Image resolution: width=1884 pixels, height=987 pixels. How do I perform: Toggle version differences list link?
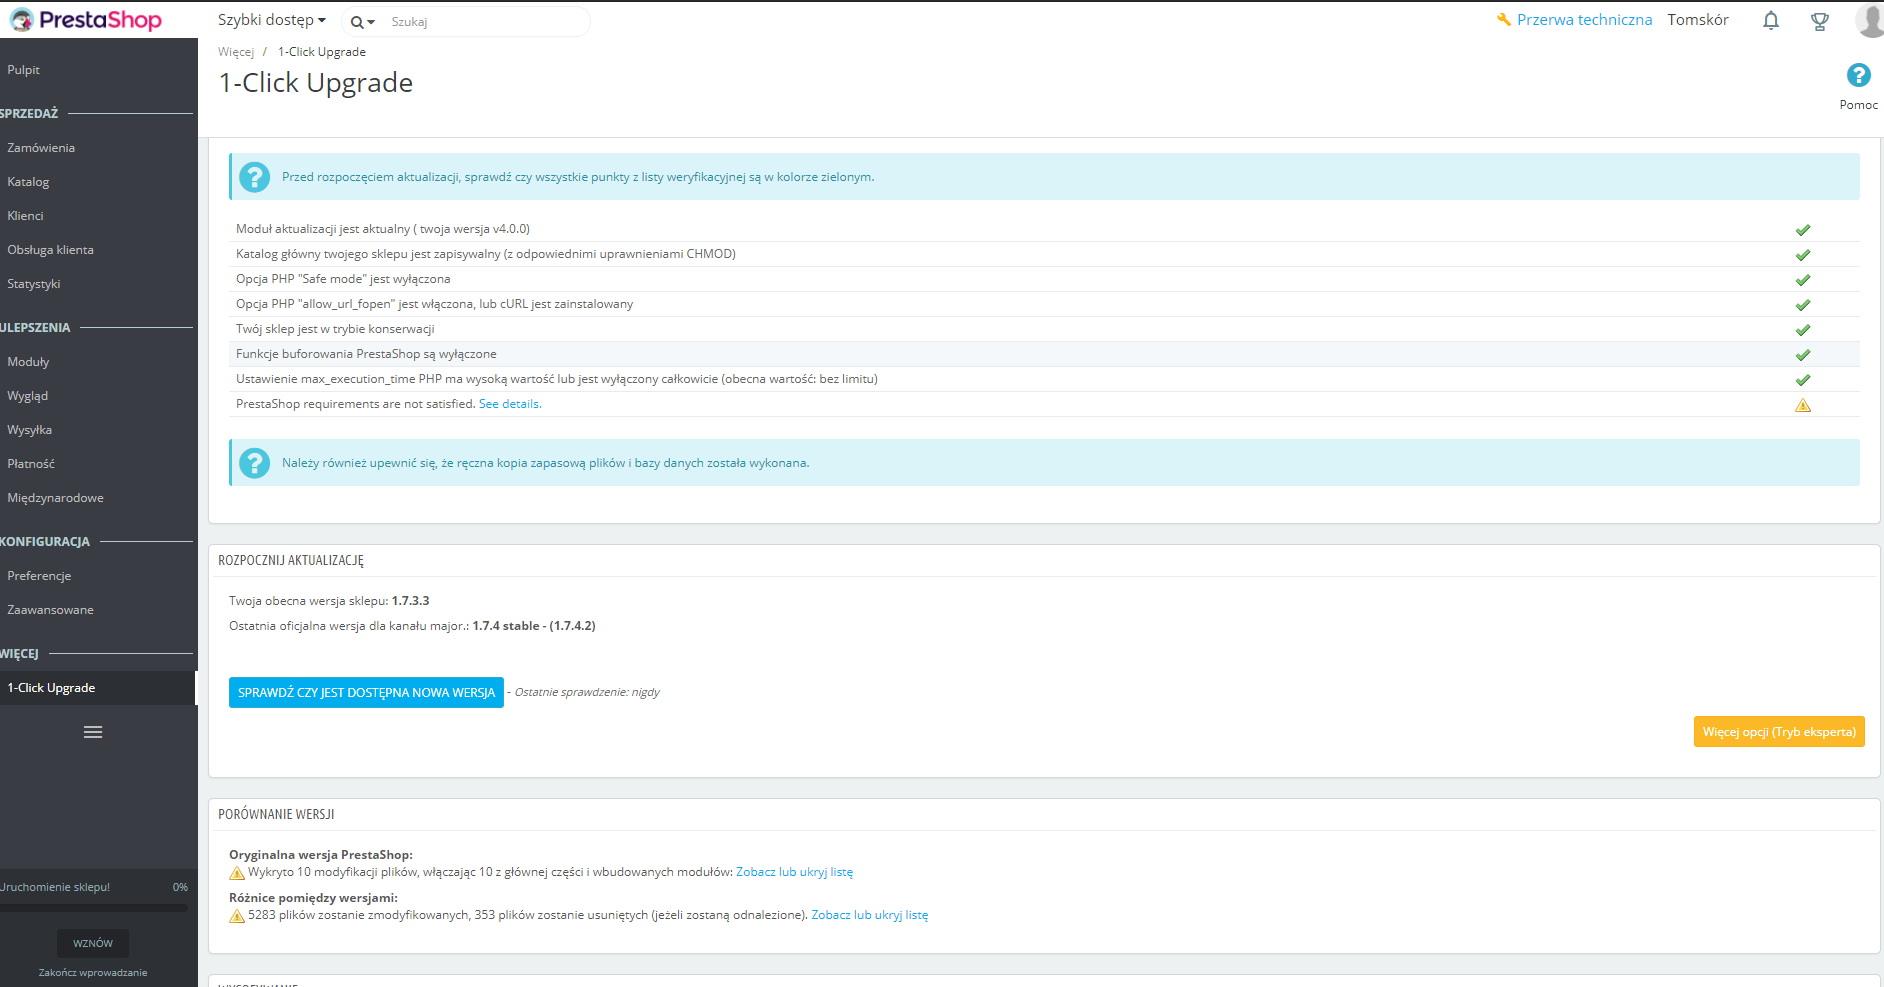pos(869,915)
